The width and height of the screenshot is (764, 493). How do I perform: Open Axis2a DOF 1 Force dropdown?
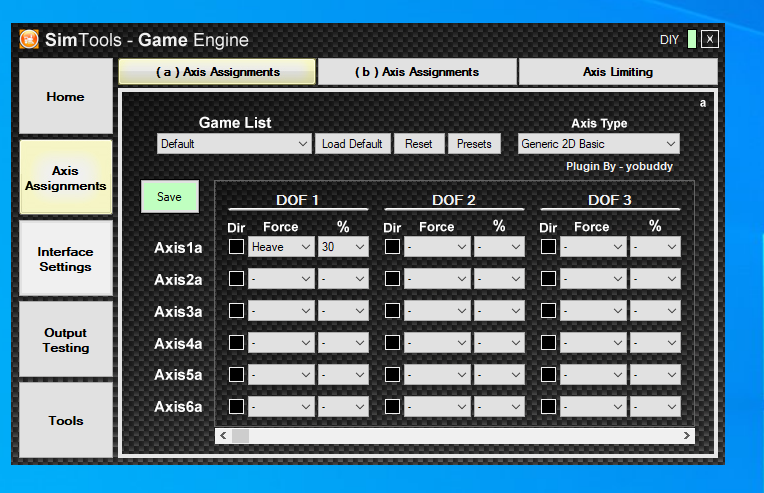[x=281, y=279]
